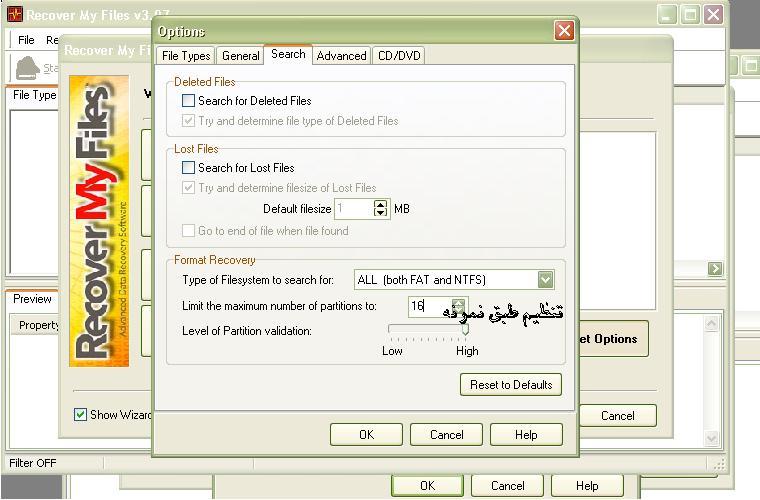Click maximum number of partitions field
The image size is (760, 500).
point(430,306)
